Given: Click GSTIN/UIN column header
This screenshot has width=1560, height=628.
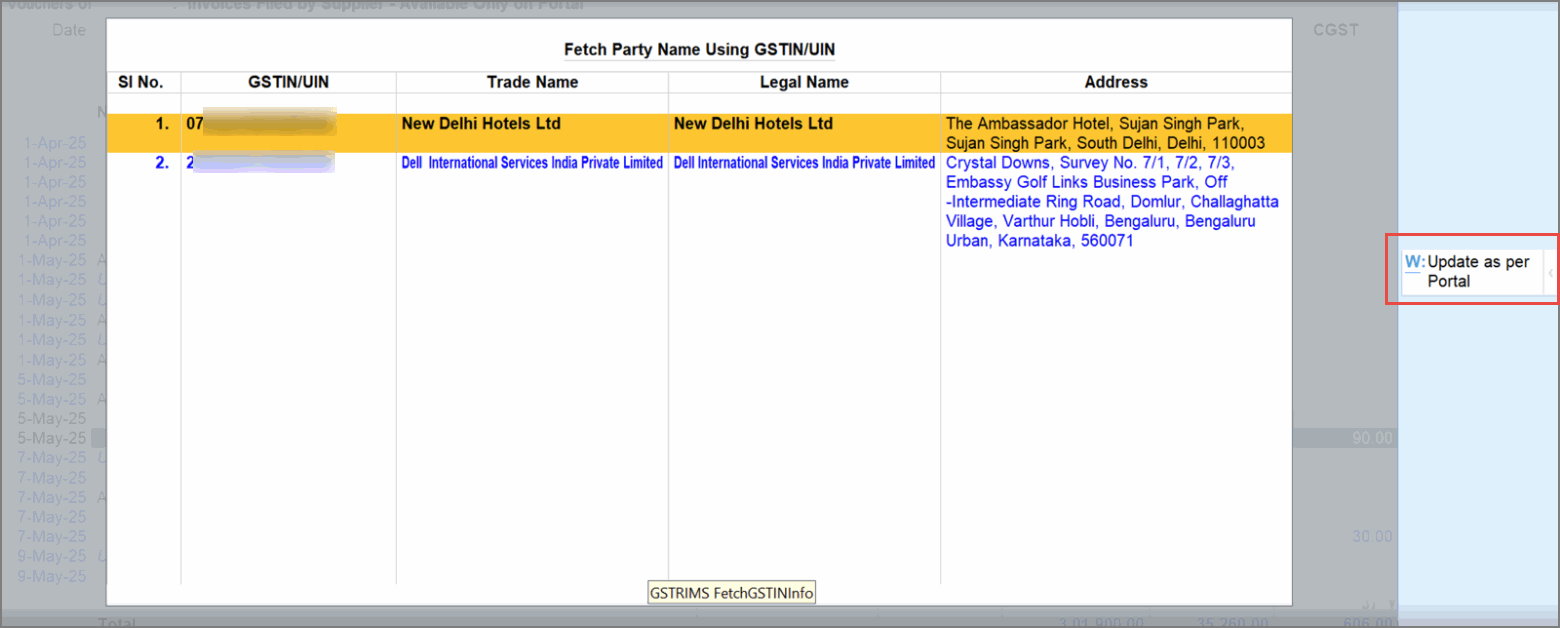Looking at the screenshot, I should (288, 82).
